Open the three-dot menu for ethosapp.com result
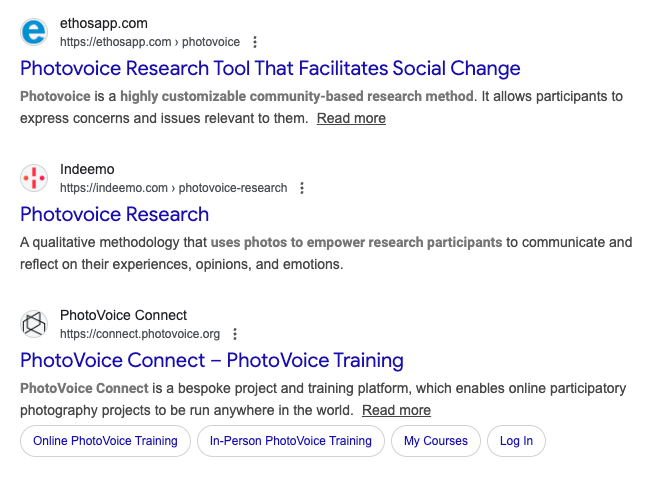 256,42
